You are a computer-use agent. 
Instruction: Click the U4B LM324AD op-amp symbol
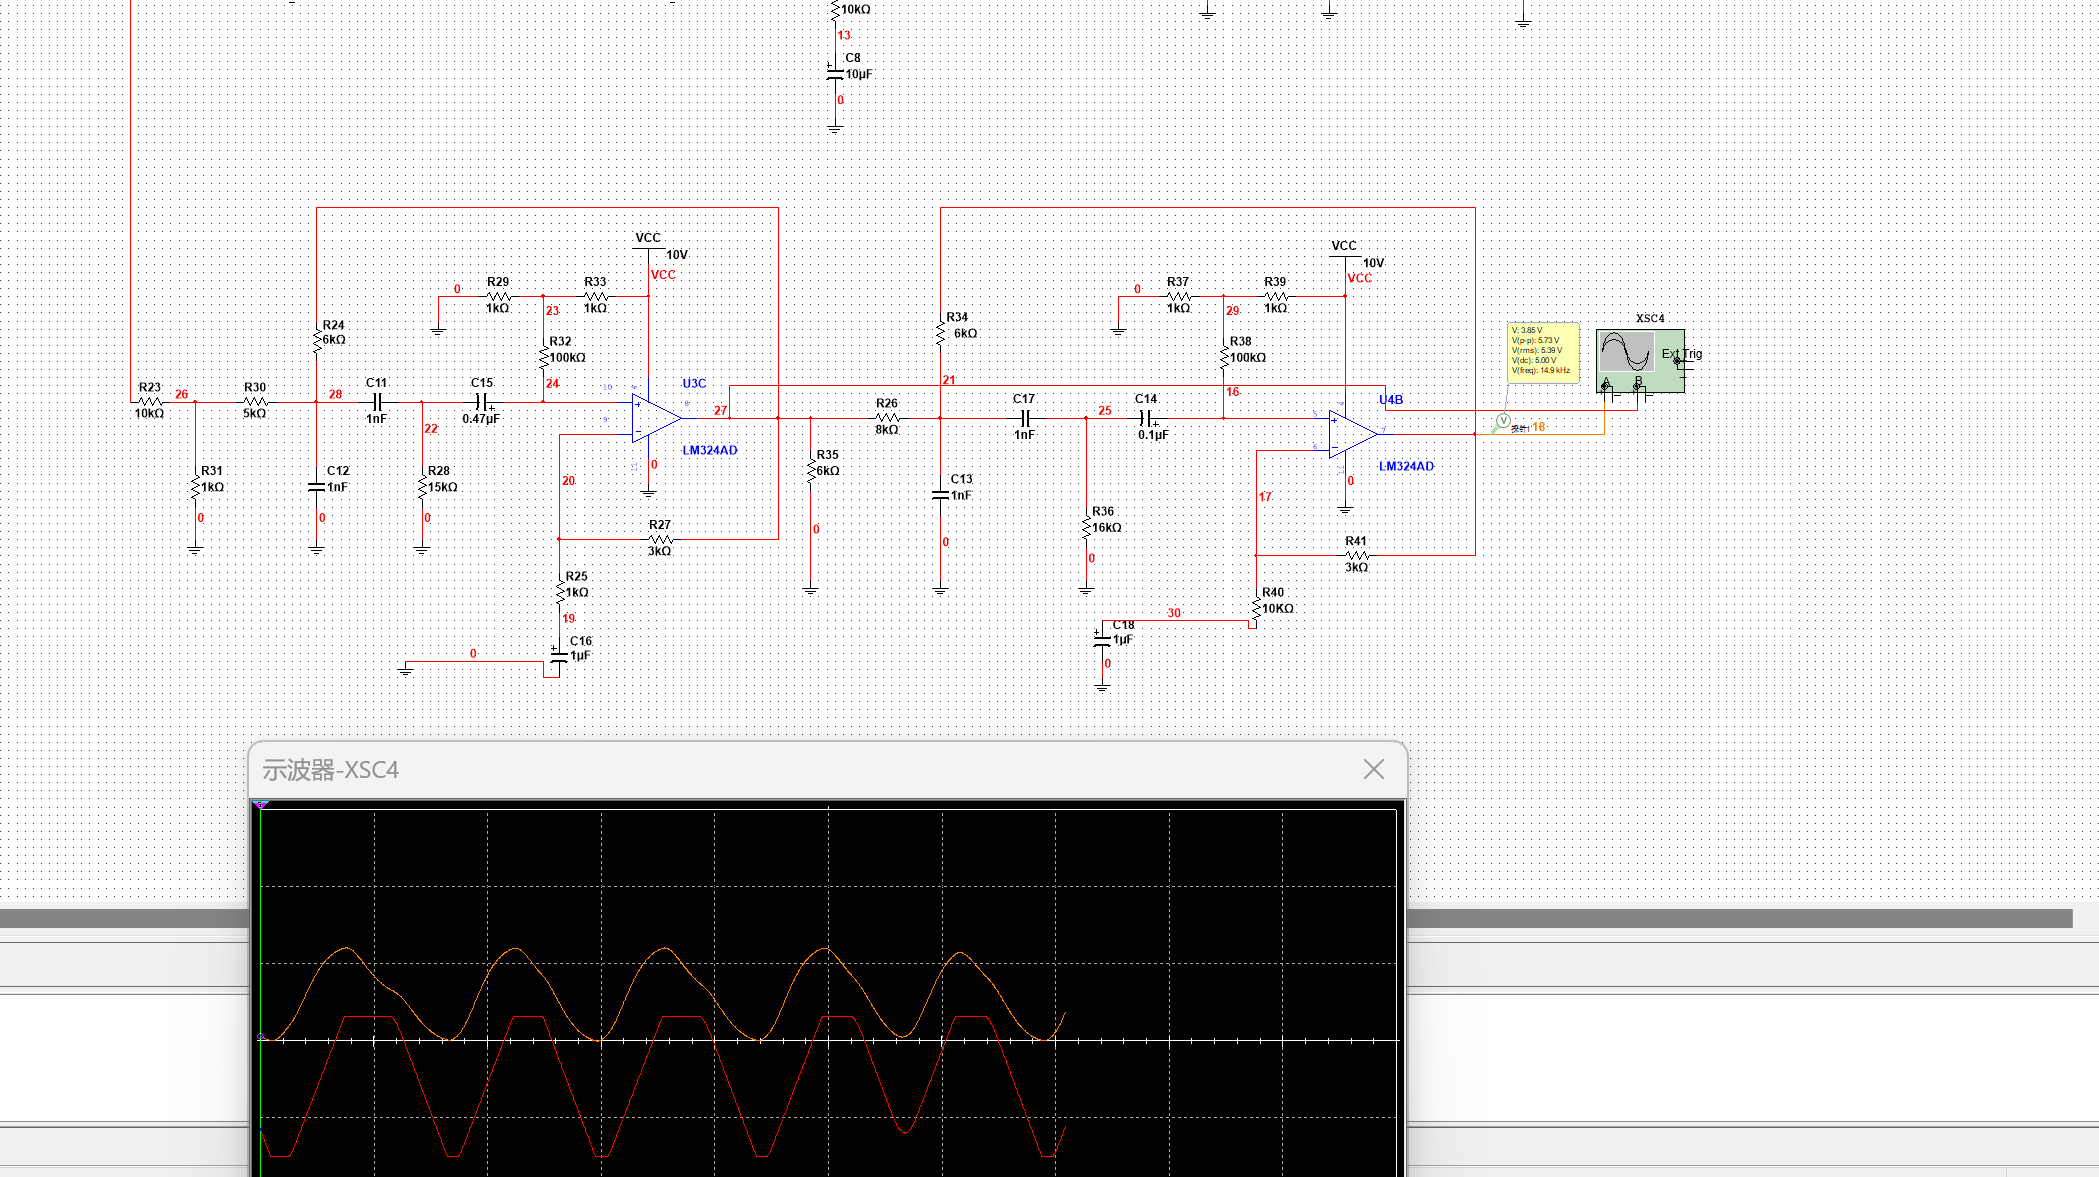(1353, 434)
